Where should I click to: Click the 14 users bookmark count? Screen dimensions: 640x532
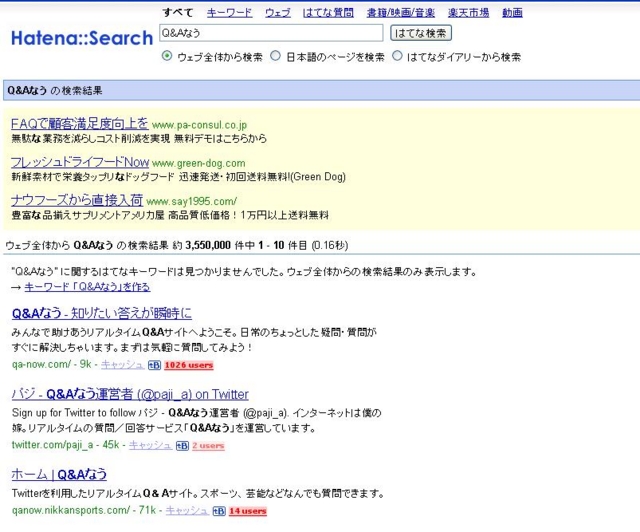click(248, 511)
